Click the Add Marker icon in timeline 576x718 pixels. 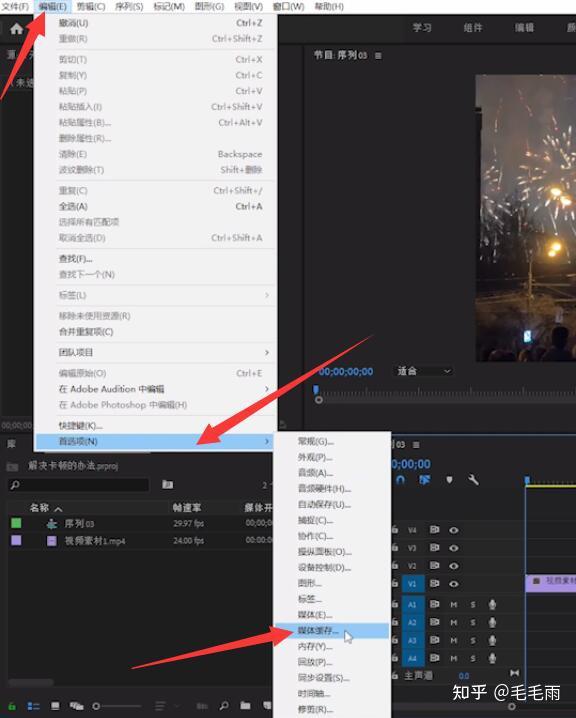pyautogui.click(x=449, y=480)
